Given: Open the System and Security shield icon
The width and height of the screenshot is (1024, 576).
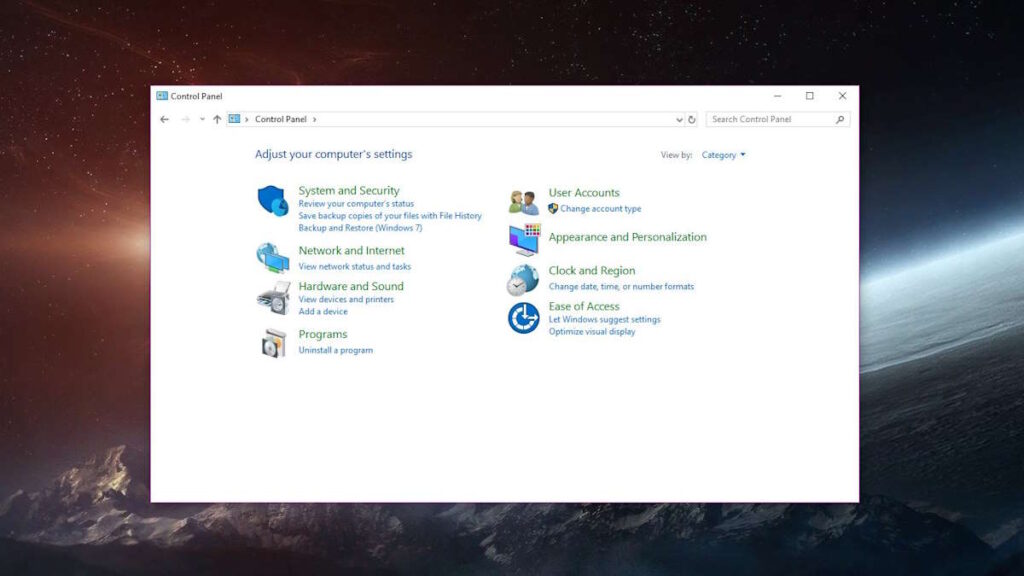Looking at the screenshot, I should pyautogui.click(x=272, y=200).
